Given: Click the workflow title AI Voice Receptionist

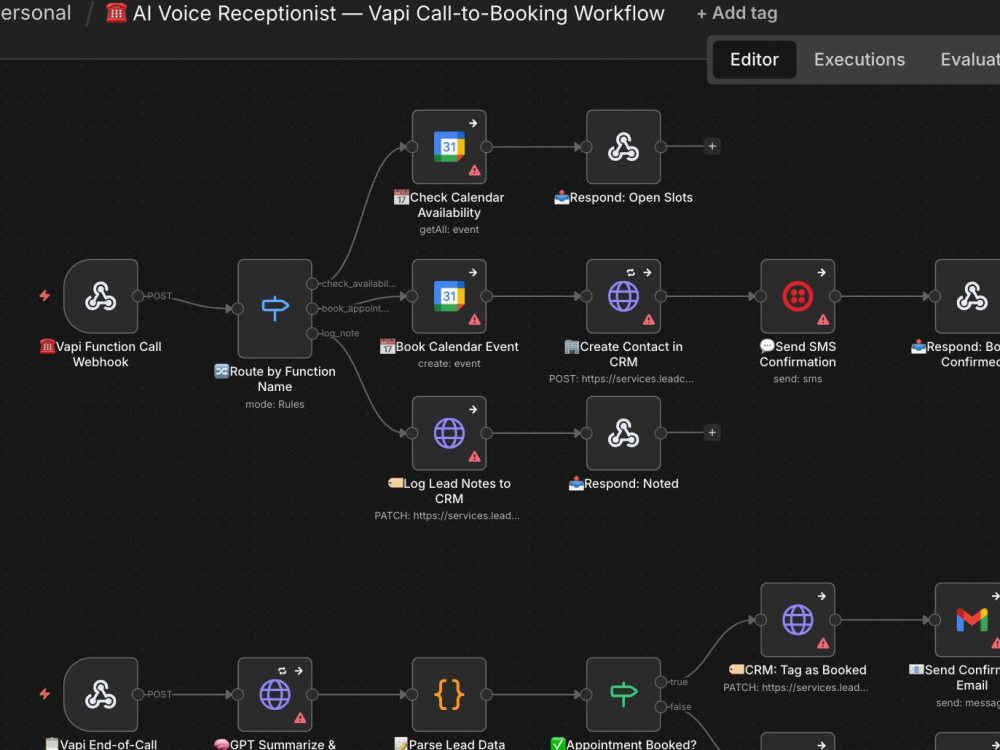Looking at the screenshot, I should click(385, 13).
